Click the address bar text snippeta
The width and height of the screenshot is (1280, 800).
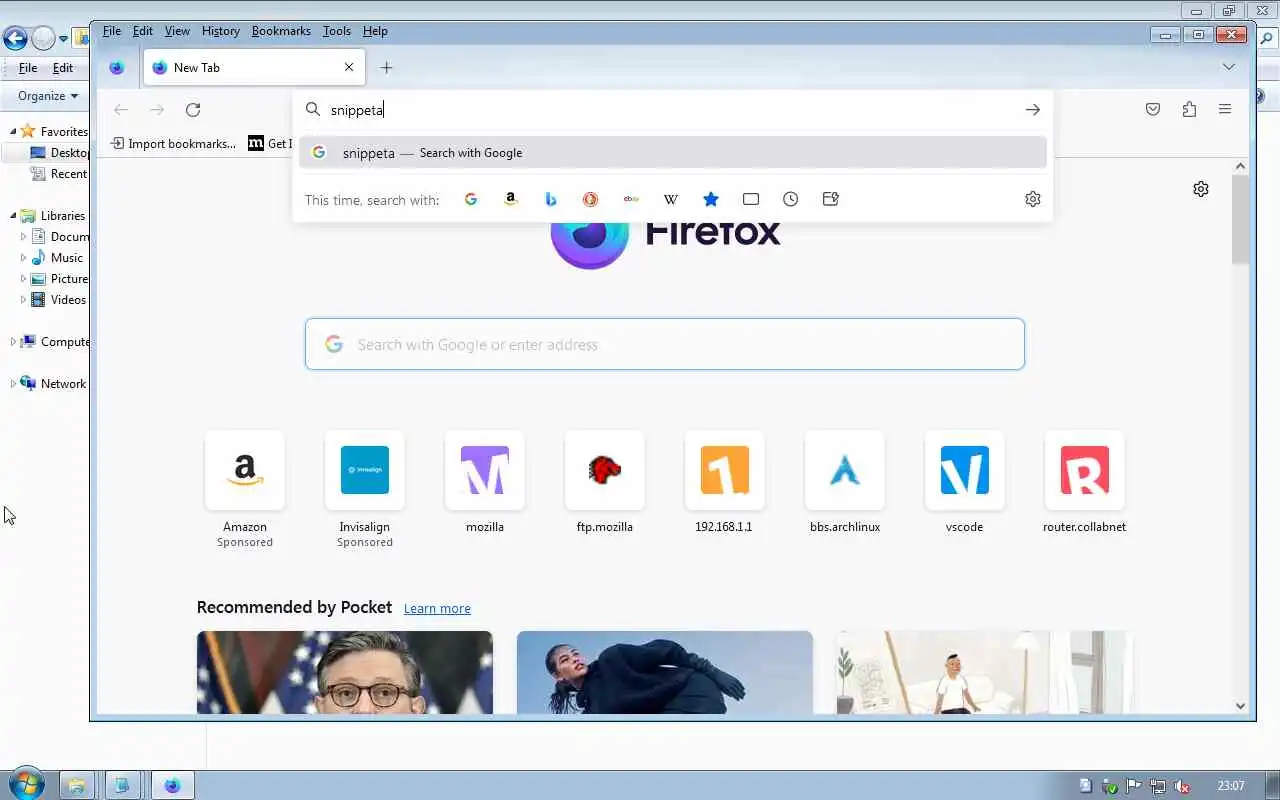357,110
